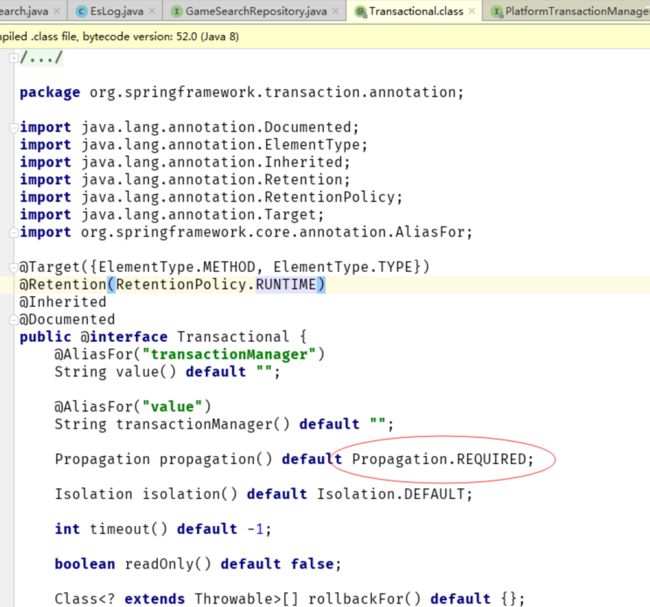Click the package keyword
Screen dimensions: 650x607
50,92
